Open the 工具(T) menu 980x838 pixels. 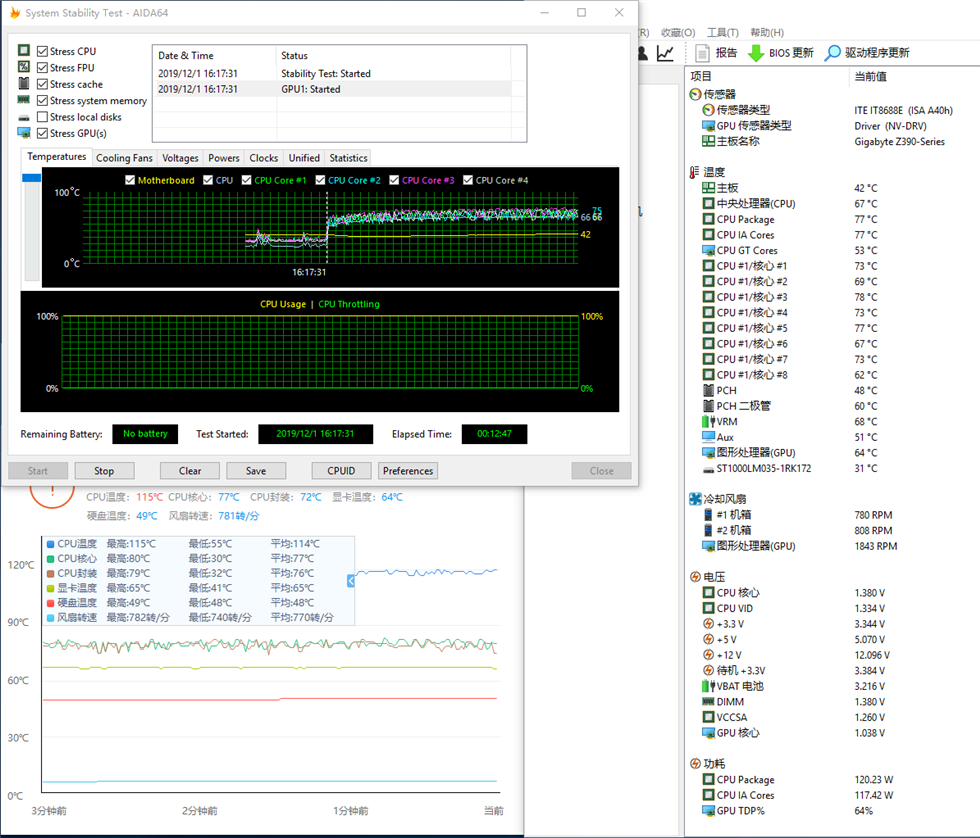[x=722, y=33]
